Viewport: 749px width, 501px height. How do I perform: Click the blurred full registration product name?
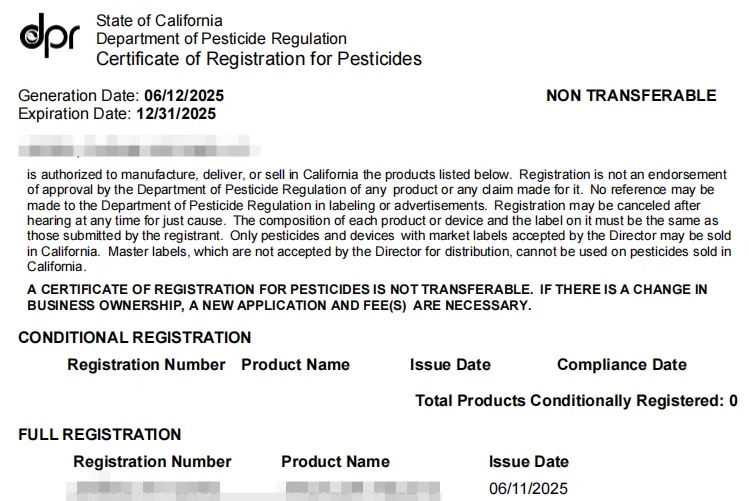(x=363, y=488)
